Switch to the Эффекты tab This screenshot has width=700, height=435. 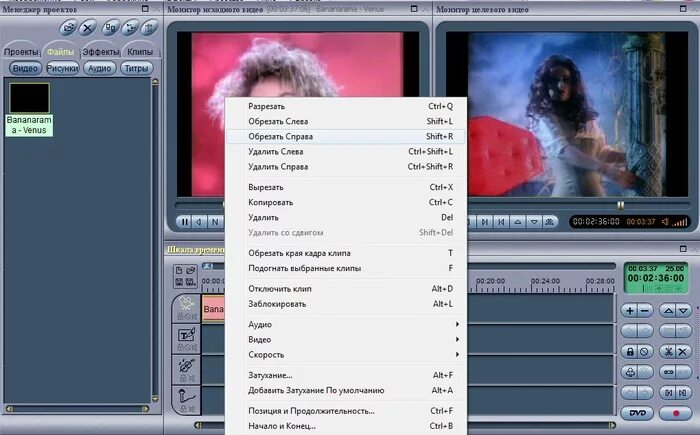point(101,52)
